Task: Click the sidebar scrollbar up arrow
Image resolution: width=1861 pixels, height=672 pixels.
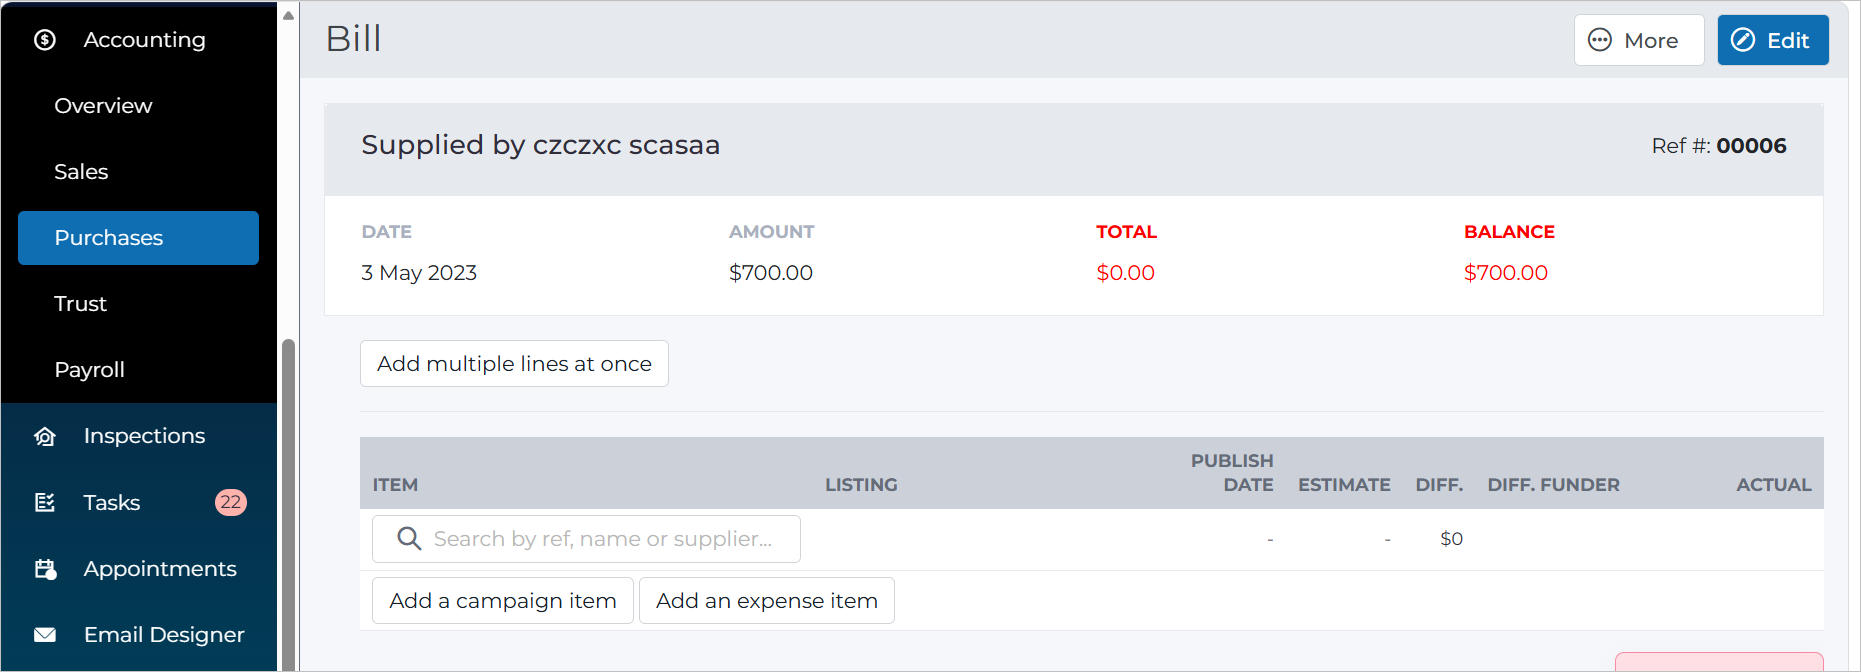Action: click(x=288, y=15)
